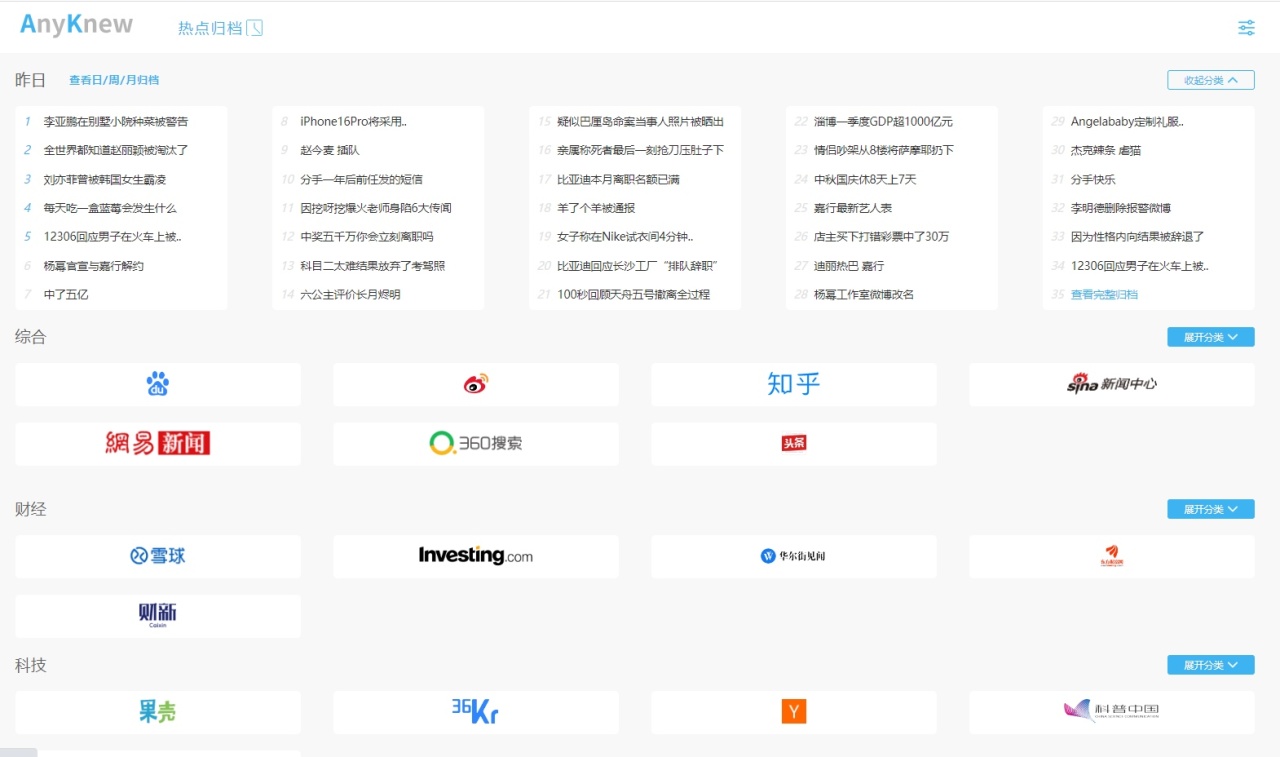This screenshot has height=757, width=1280.
Task: Open the 热点归档 archive icon
Action: click(255, 28)
